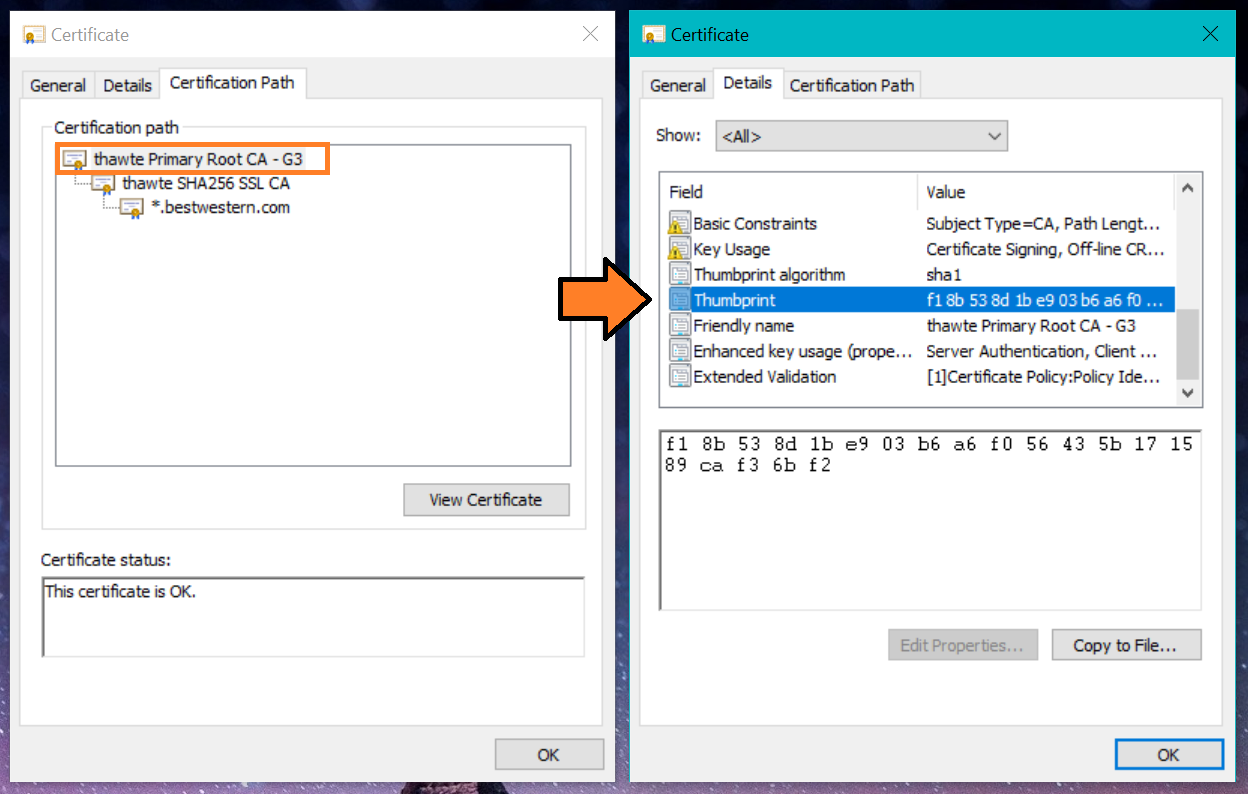Select the Thumbprint algorithm row label

coord(769,274)
